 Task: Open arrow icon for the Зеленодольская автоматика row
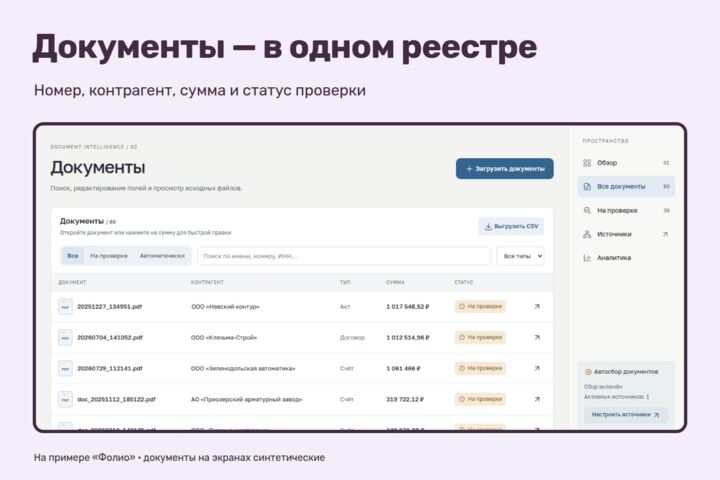(x=537, y=368)
